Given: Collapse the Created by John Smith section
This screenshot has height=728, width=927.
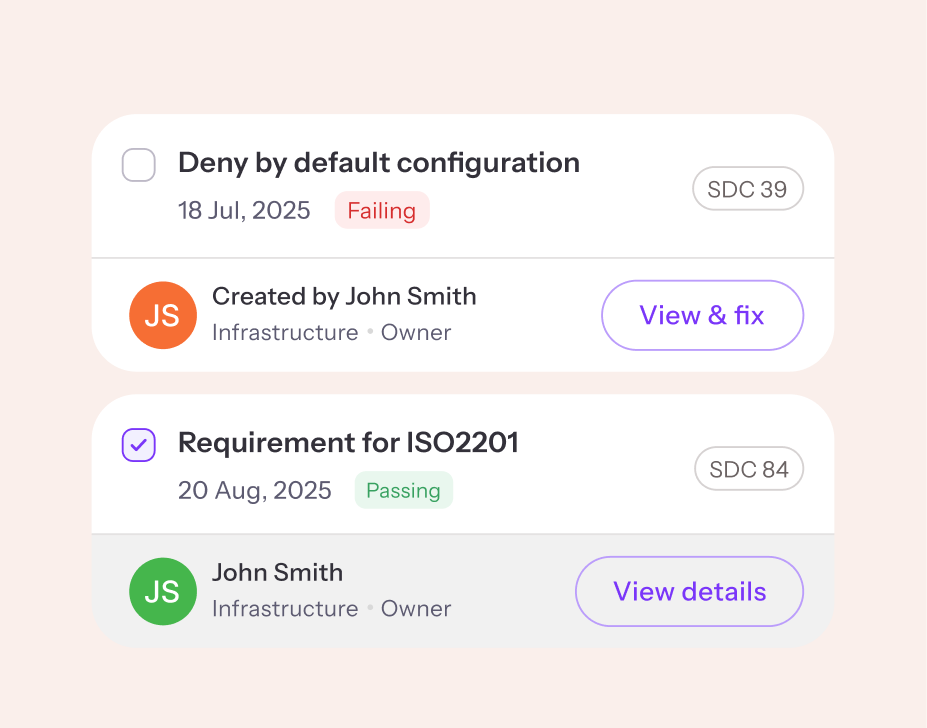Looking at the screenshot, I should pyautogui.click(x=344, y=296).
